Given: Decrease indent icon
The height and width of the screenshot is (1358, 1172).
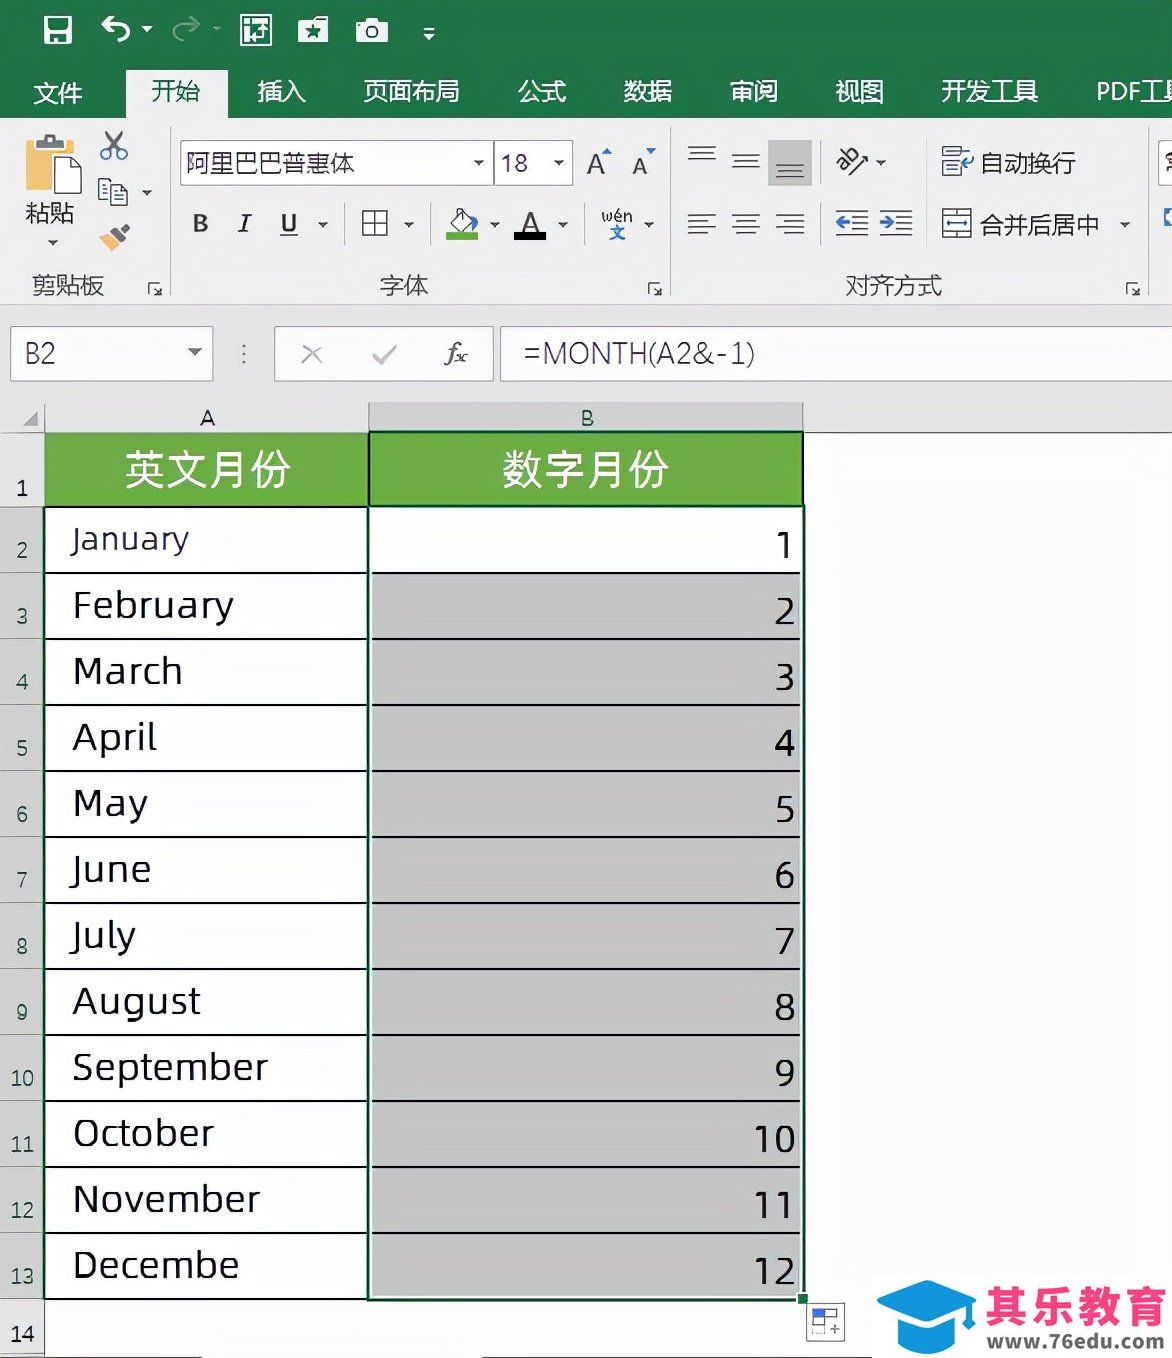Looking at the screenshot, I should (x=852, y=224).
